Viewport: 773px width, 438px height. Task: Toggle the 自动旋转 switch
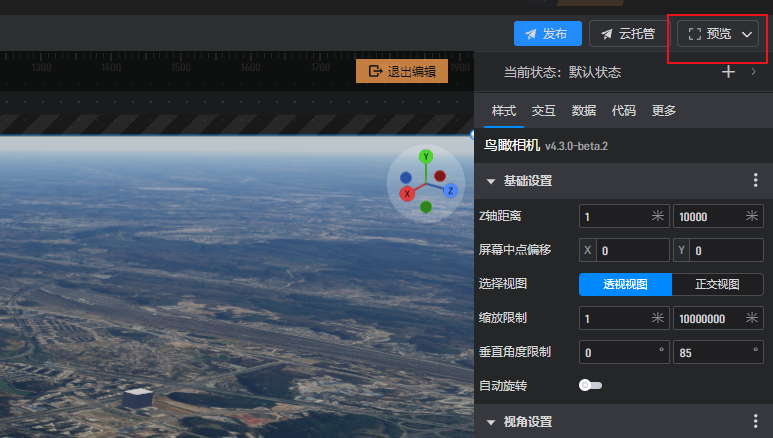click(x=590, y=385)
